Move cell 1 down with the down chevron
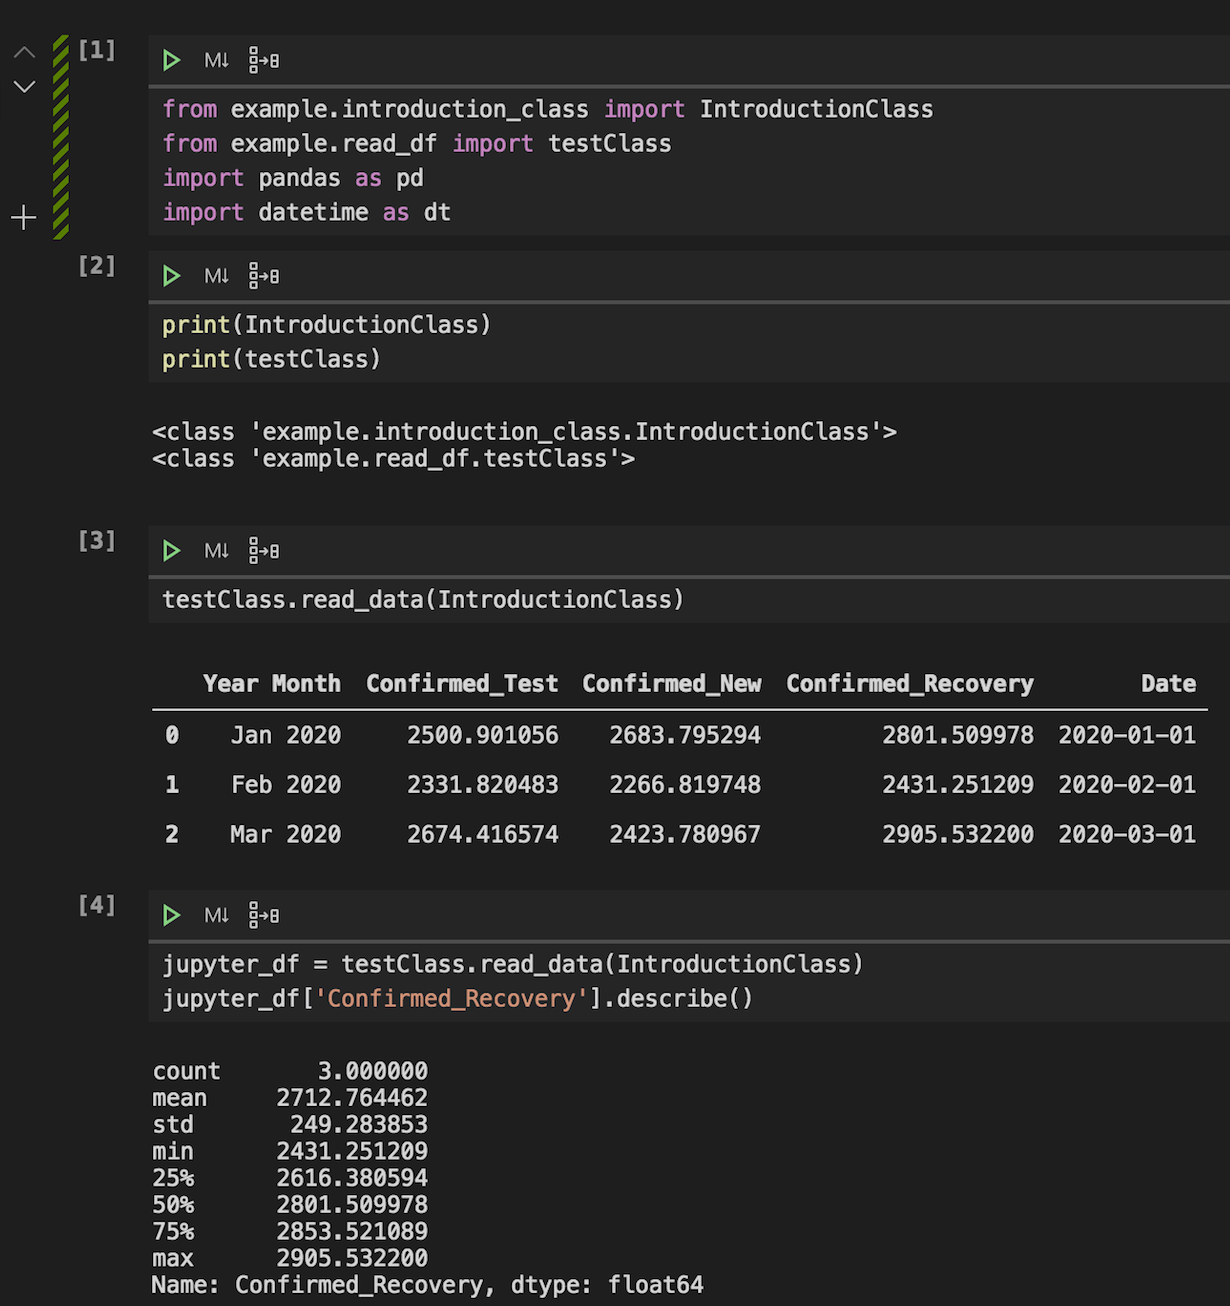The height and width of the screenshot is (1306, 1230). (24, 87)
